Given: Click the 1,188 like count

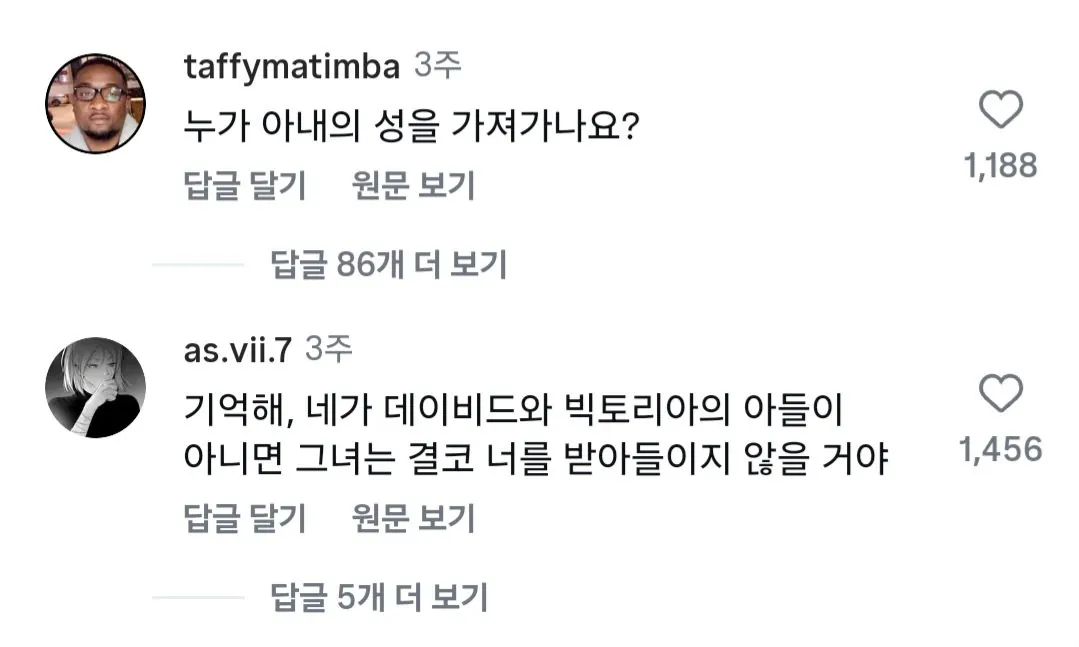Looking at the screenshot, I should pyautogui.click(x=1000, y=166).
